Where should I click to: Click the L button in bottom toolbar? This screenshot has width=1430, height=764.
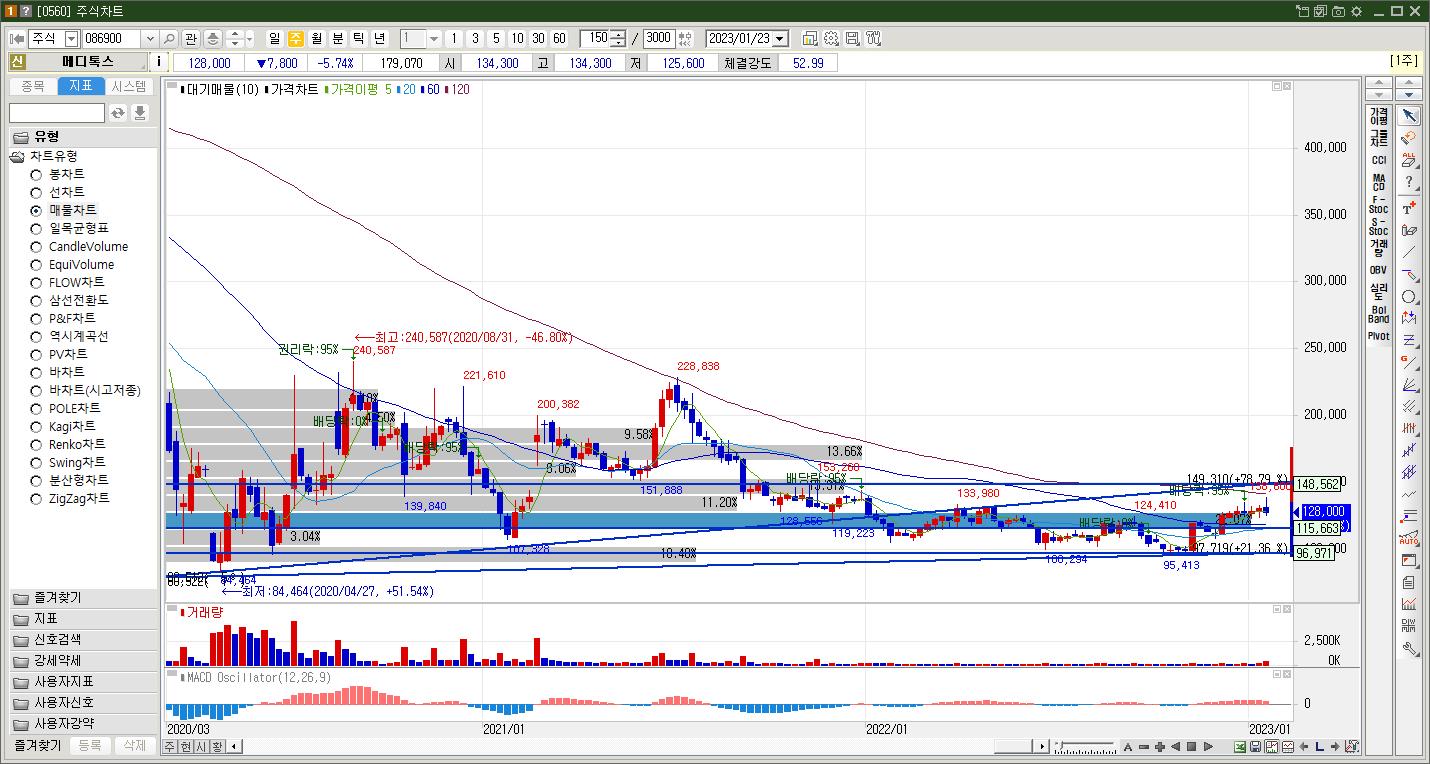pos(1319,747)
